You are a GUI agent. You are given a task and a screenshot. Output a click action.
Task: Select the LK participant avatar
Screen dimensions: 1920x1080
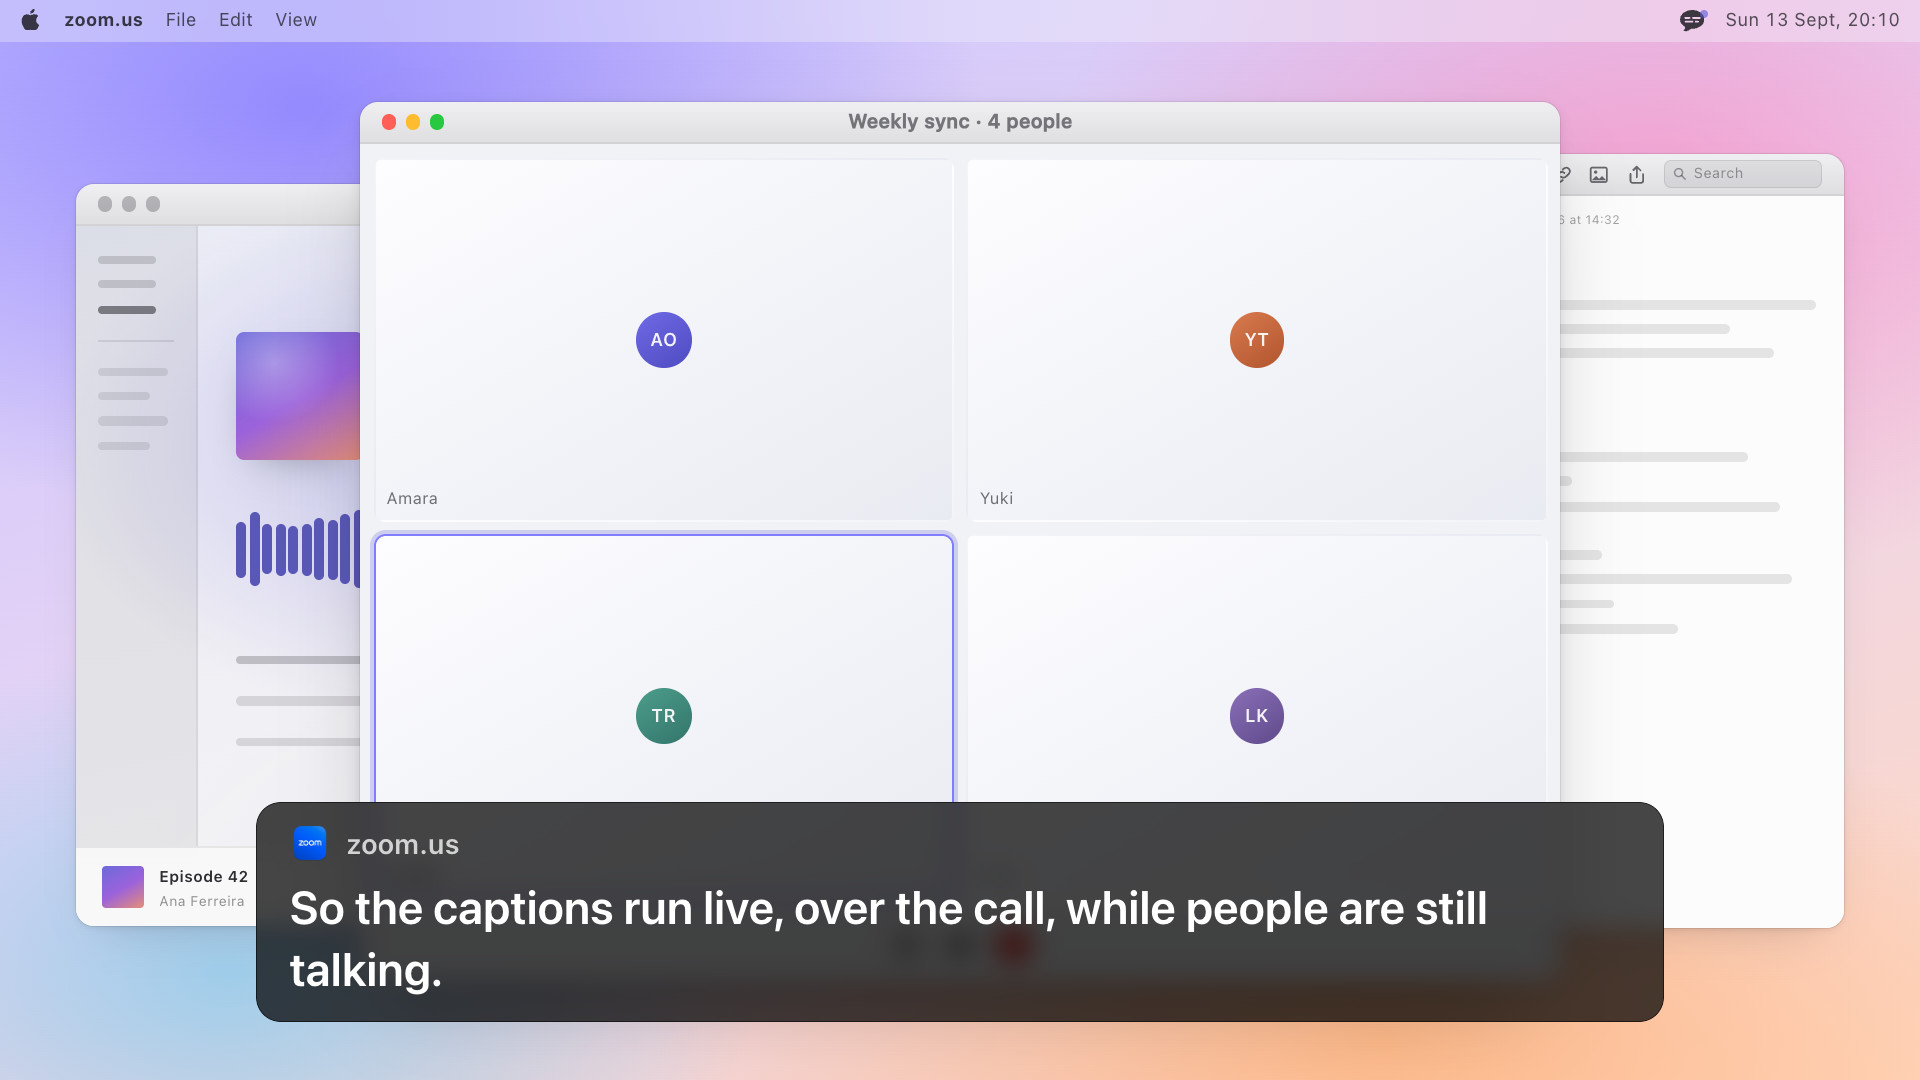coord(1257,716)
